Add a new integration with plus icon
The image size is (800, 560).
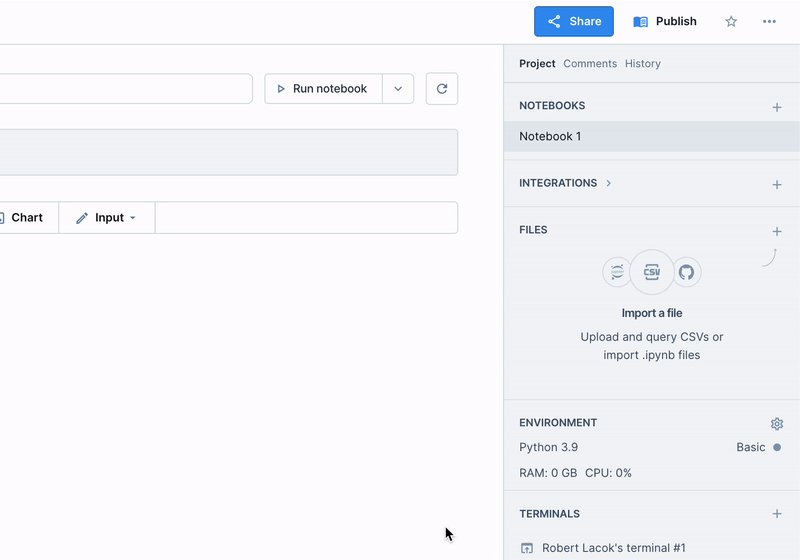pos(777,185)
